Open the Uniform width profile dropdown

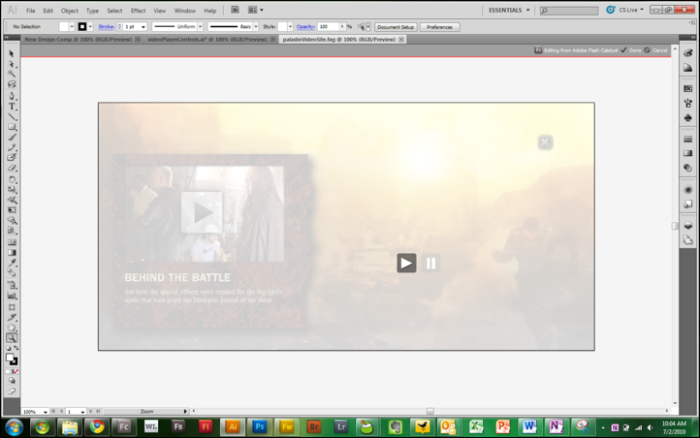(200, 27)
